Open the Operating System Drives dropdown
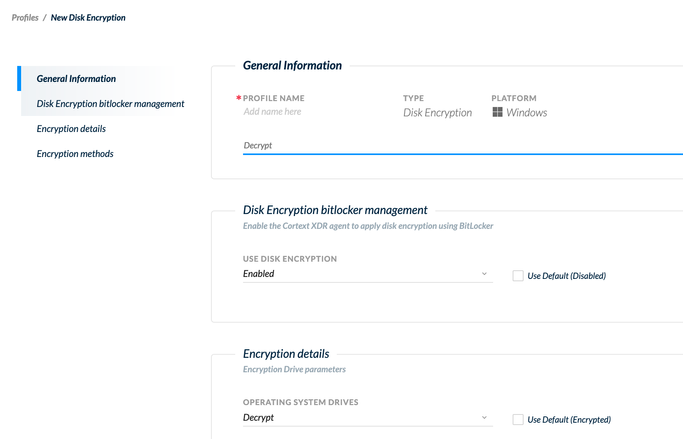Viewport: 683px width, 439px height. tap(366, 418)
